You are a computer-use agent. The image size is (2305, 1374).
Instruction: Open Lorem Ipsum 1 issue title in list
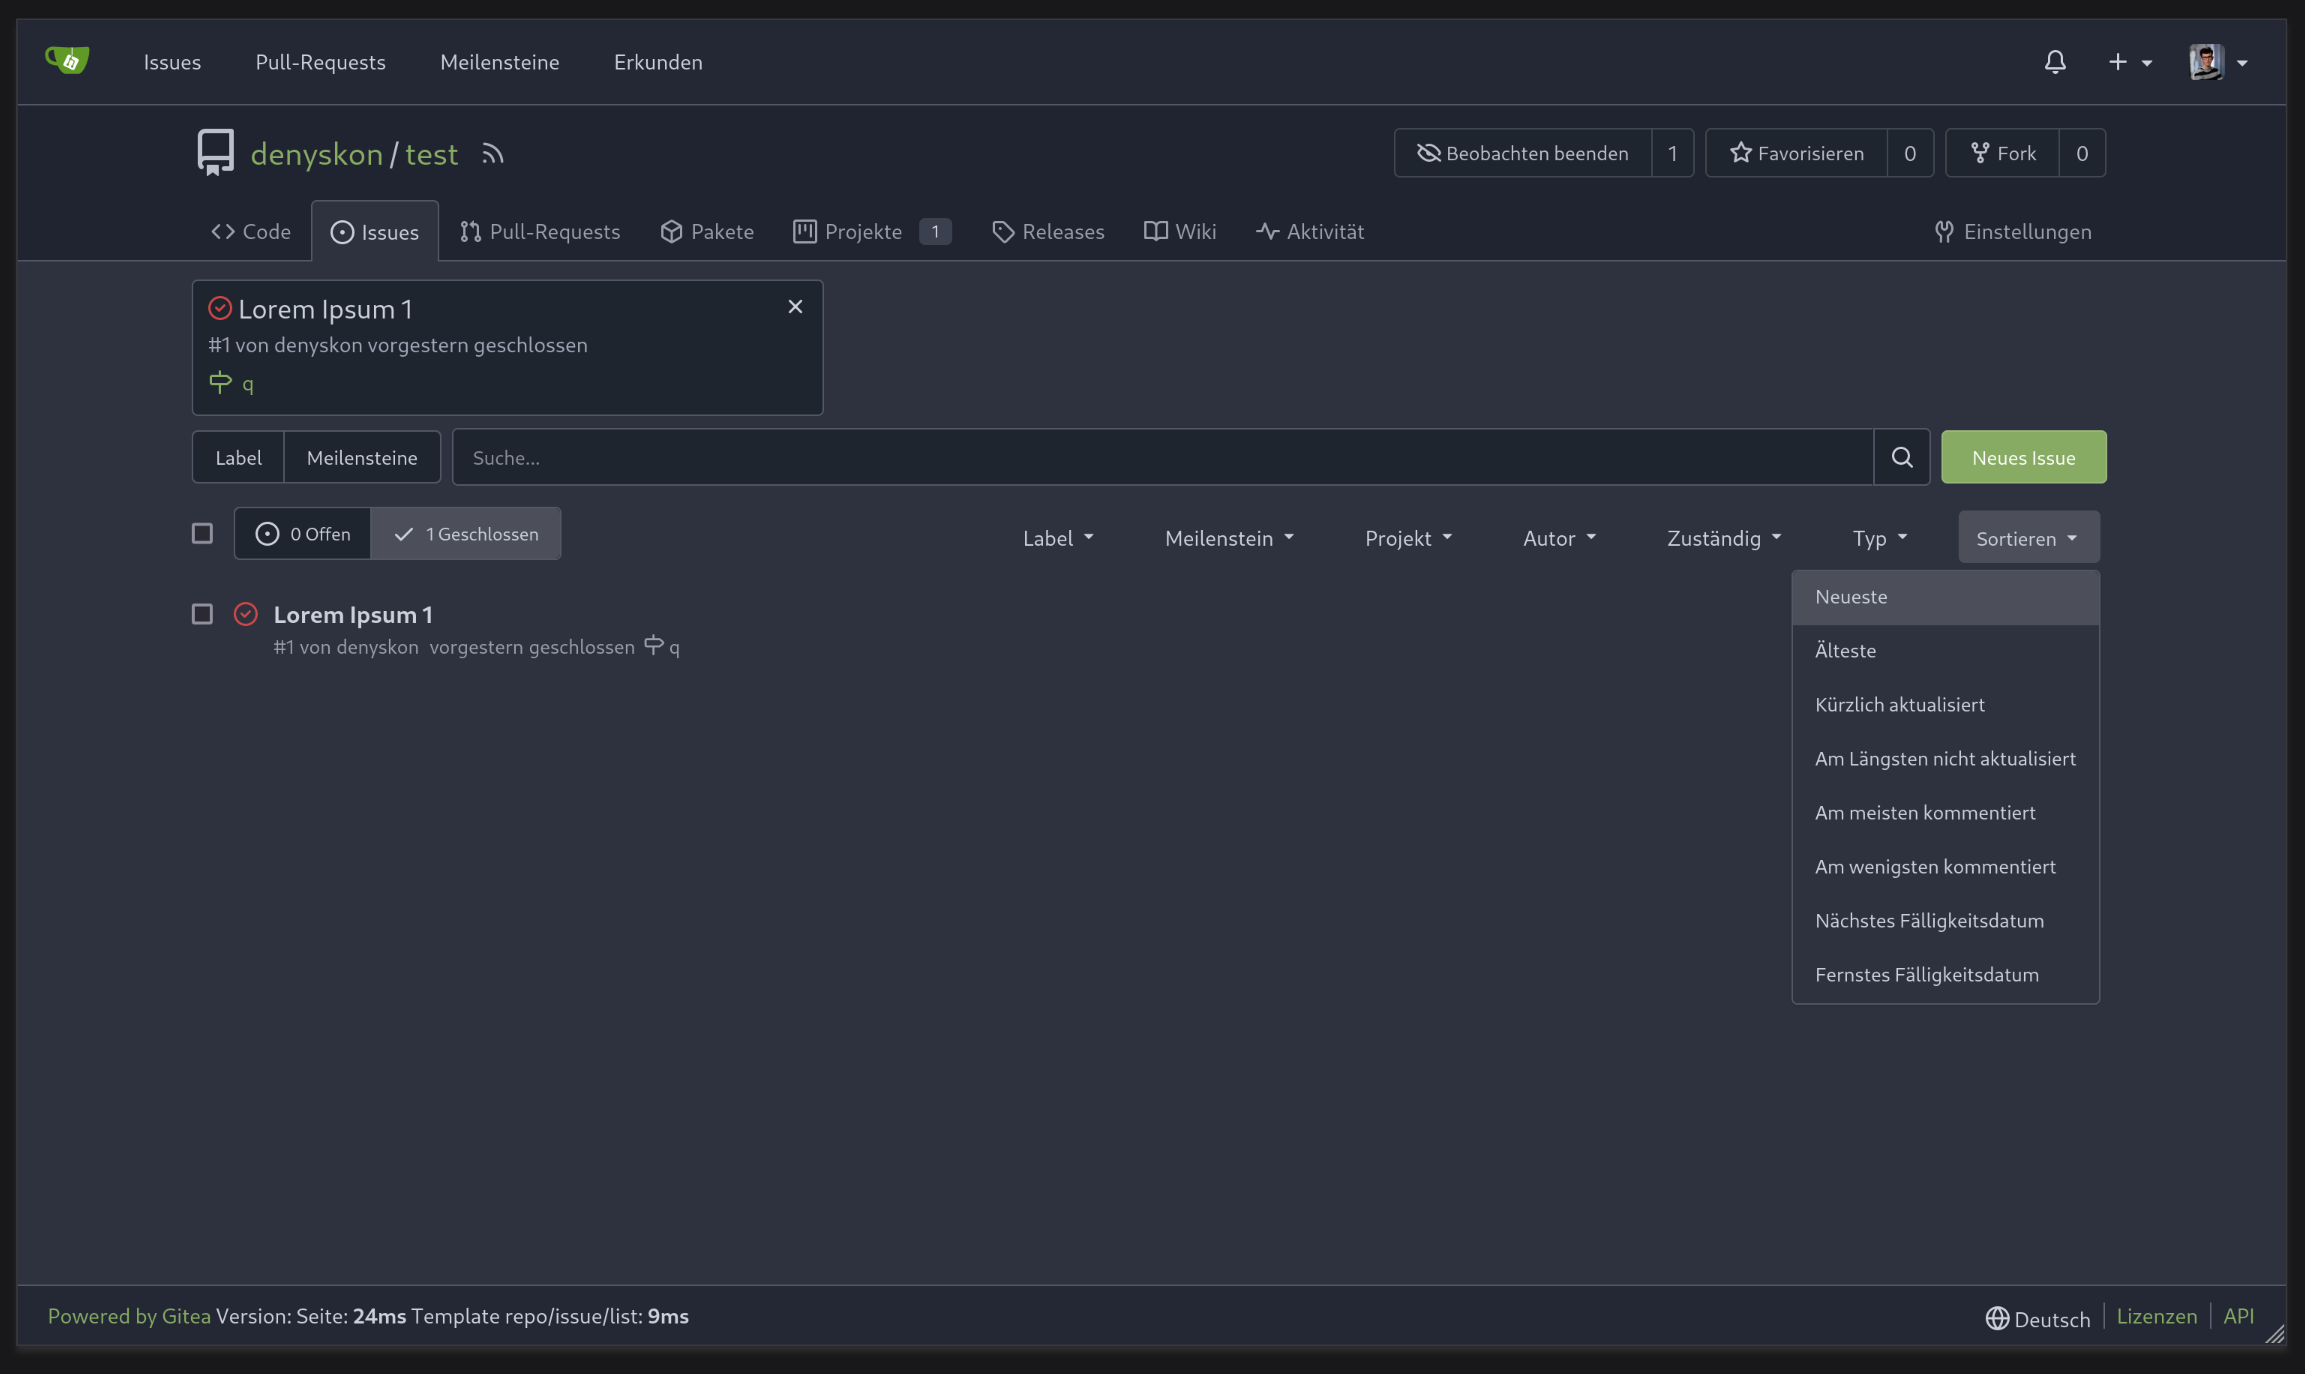pos(353,614)
